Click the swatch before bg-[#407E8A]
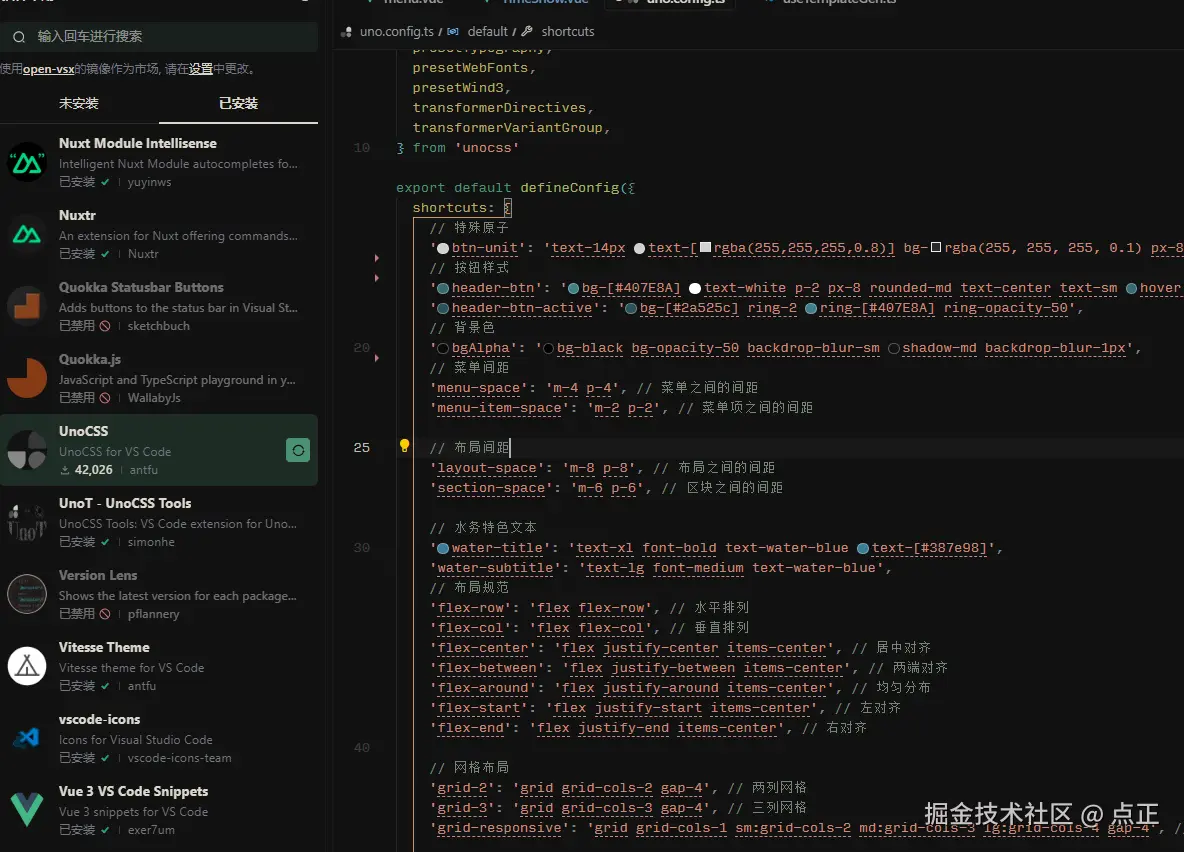The image size is (1184, 852). click(x=573, y=289)
